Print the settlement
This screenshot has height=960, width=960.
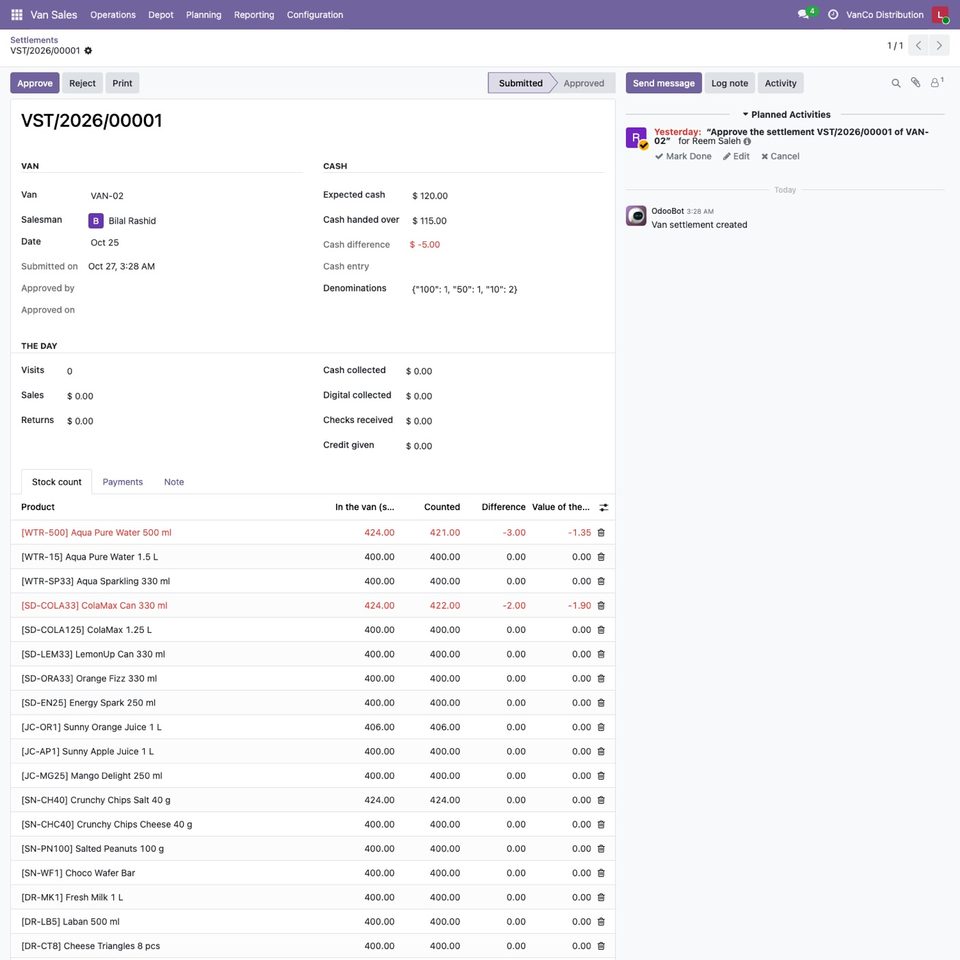pyautogui.click(x=122, y=83)
